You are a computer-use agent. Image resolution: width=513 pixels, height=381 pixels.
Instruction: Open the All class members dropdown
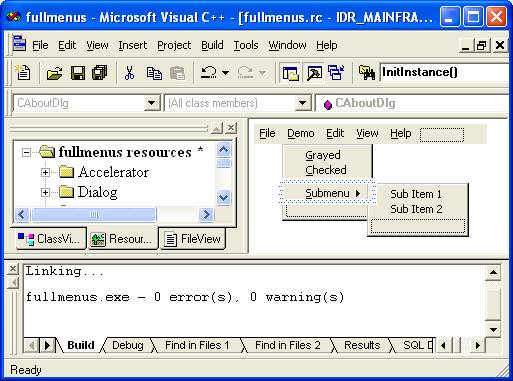[x=303, y=103]
